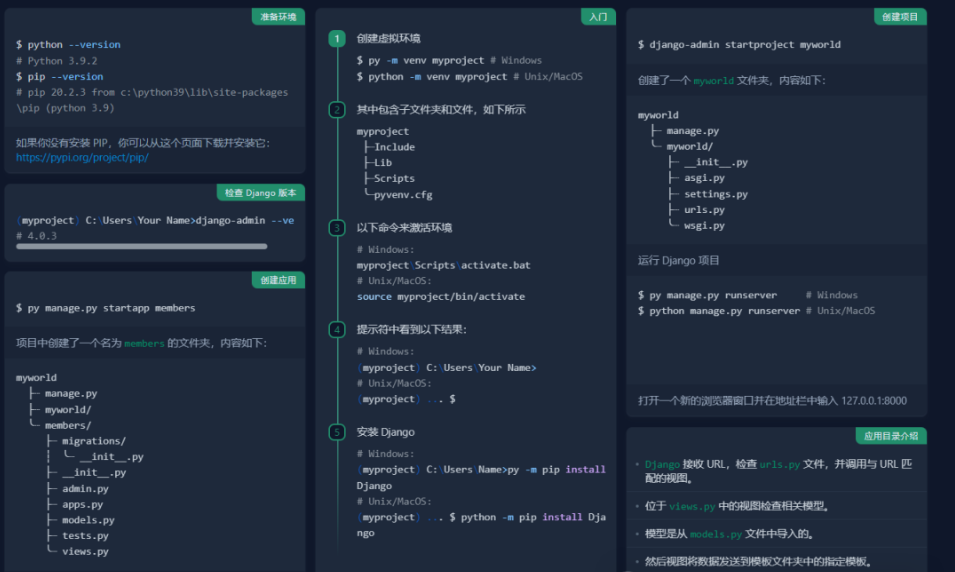Click the '$ py manage.py startapp members' command
Viewport: 955px width, 572px height.
(x=106, y=308)
